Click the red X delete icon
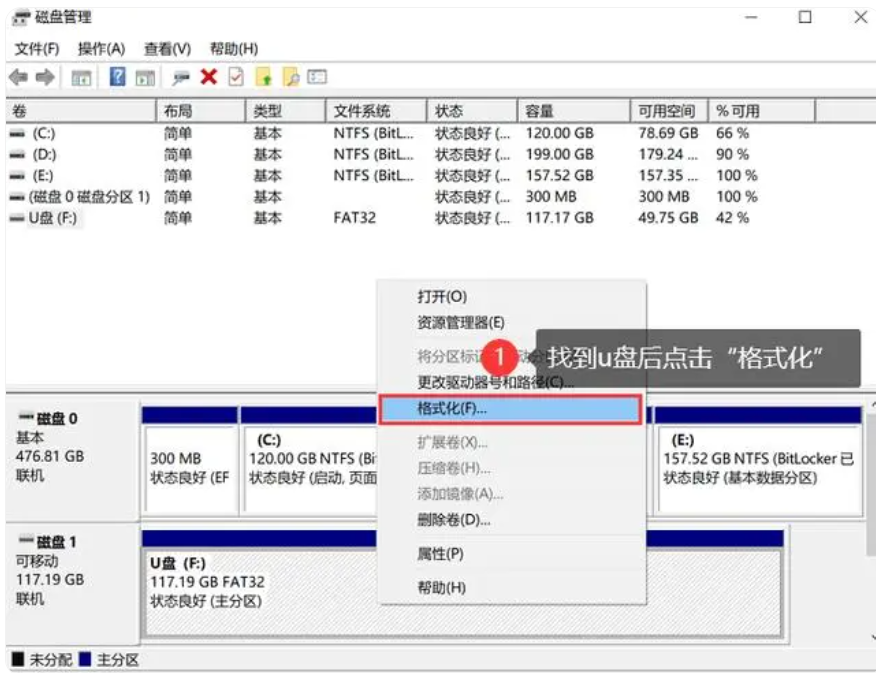The width and height of the screenshot is (876, 673). (x=209, y=77)
